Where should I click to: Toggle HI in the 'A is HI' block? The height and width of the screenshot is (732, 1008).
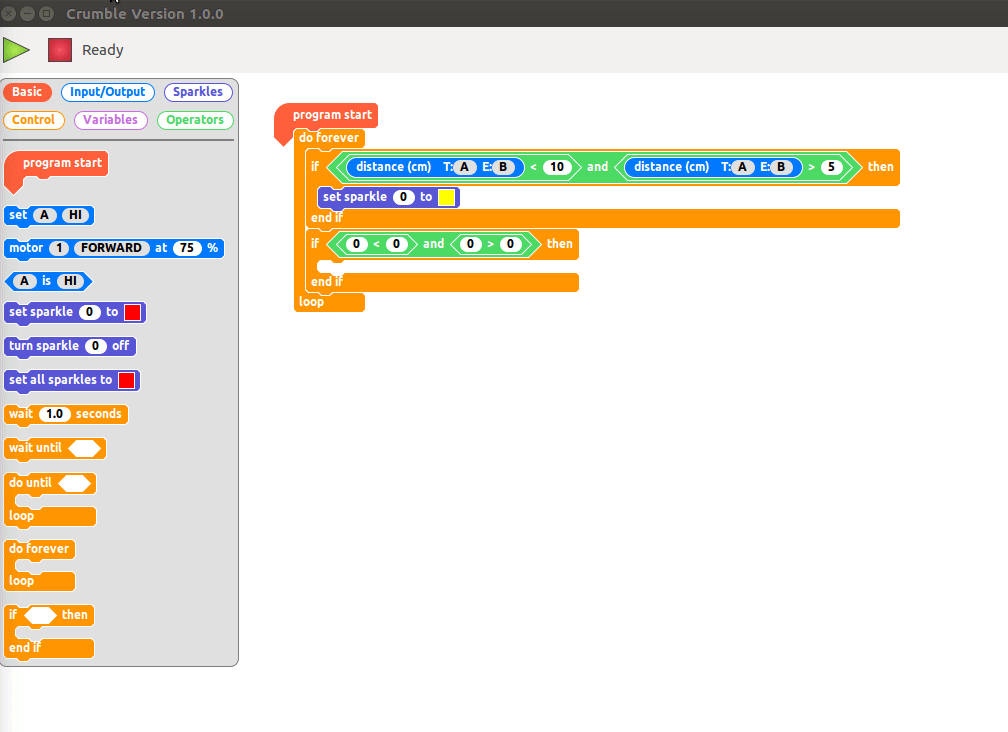point(70,281)
